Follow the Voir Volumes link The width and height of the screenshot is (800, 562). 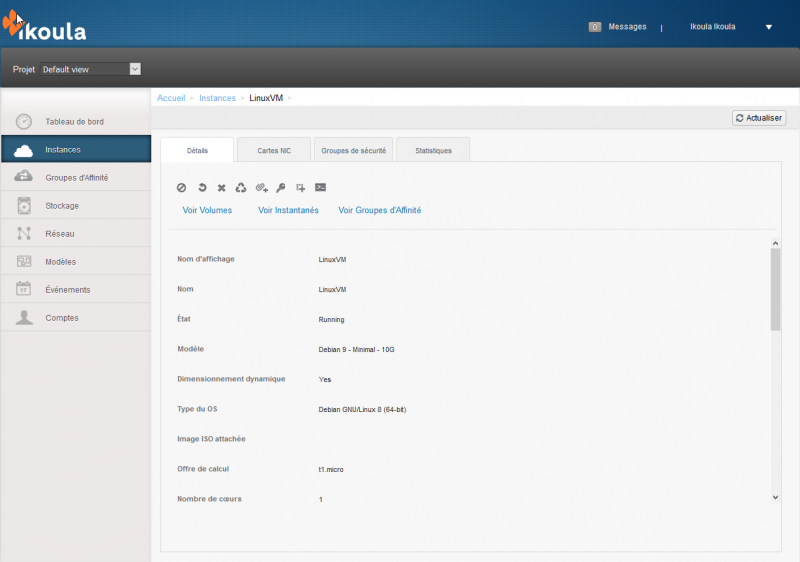(x=207, y=210)
